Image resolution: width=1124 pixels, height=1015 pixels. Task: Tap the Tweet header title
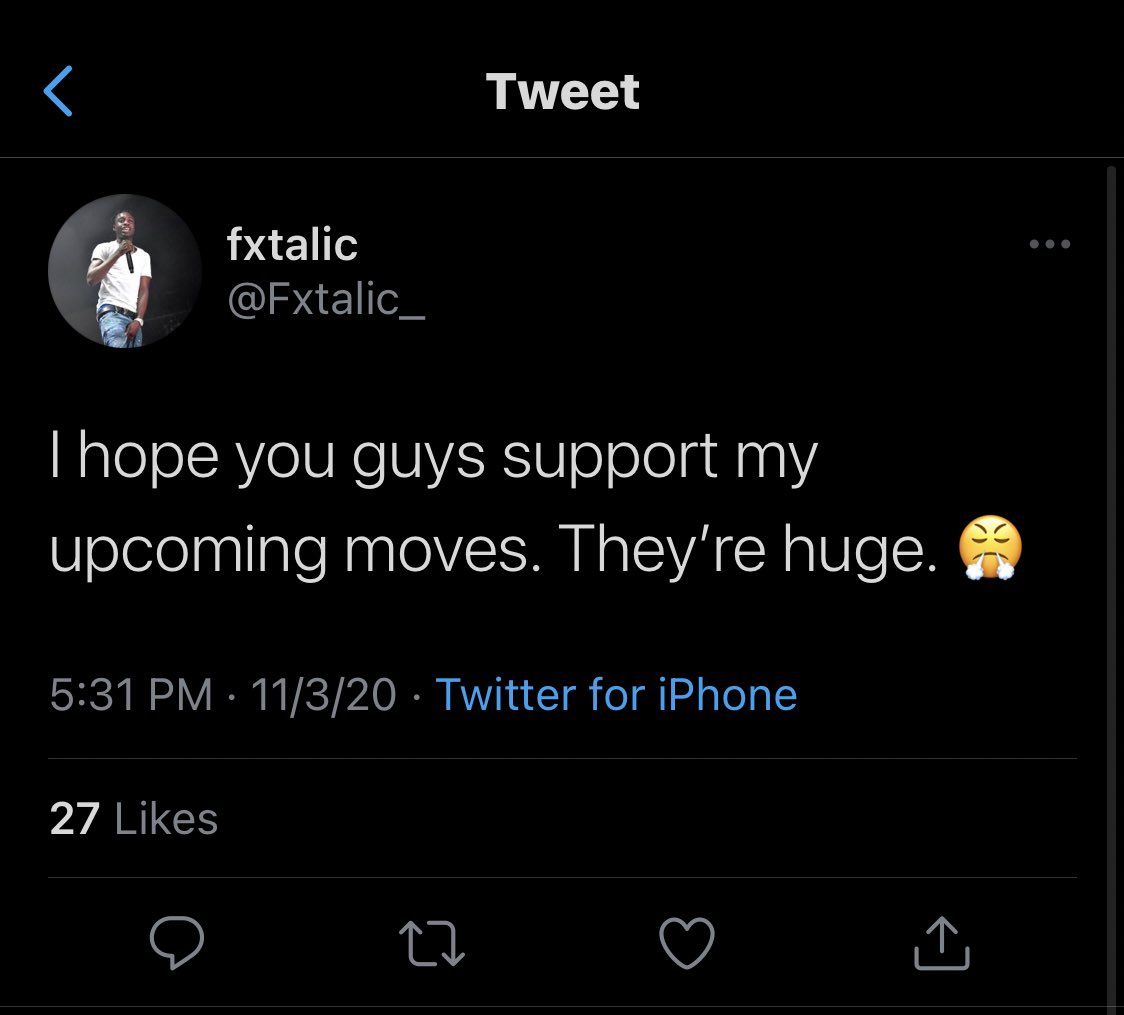[562, 92]
